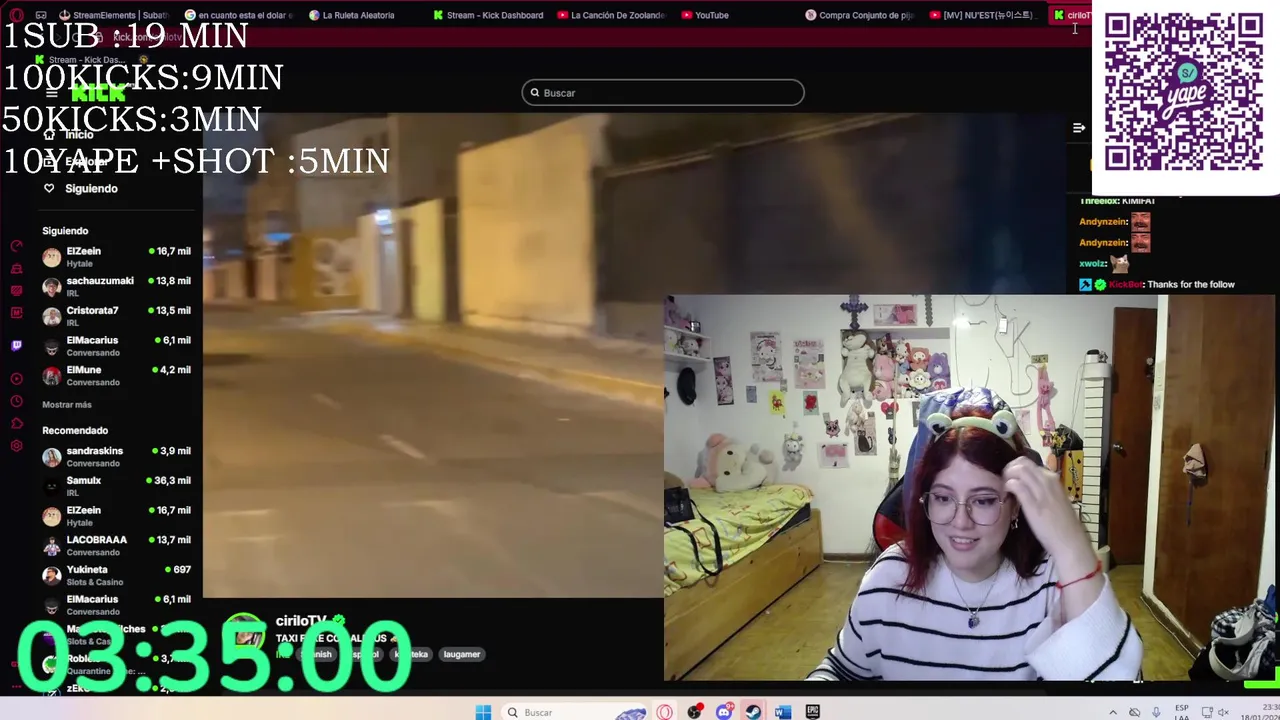Click sachauzumaki channel avatar
The width and height of the screenshot is (1280, 720).
(52, 287)
